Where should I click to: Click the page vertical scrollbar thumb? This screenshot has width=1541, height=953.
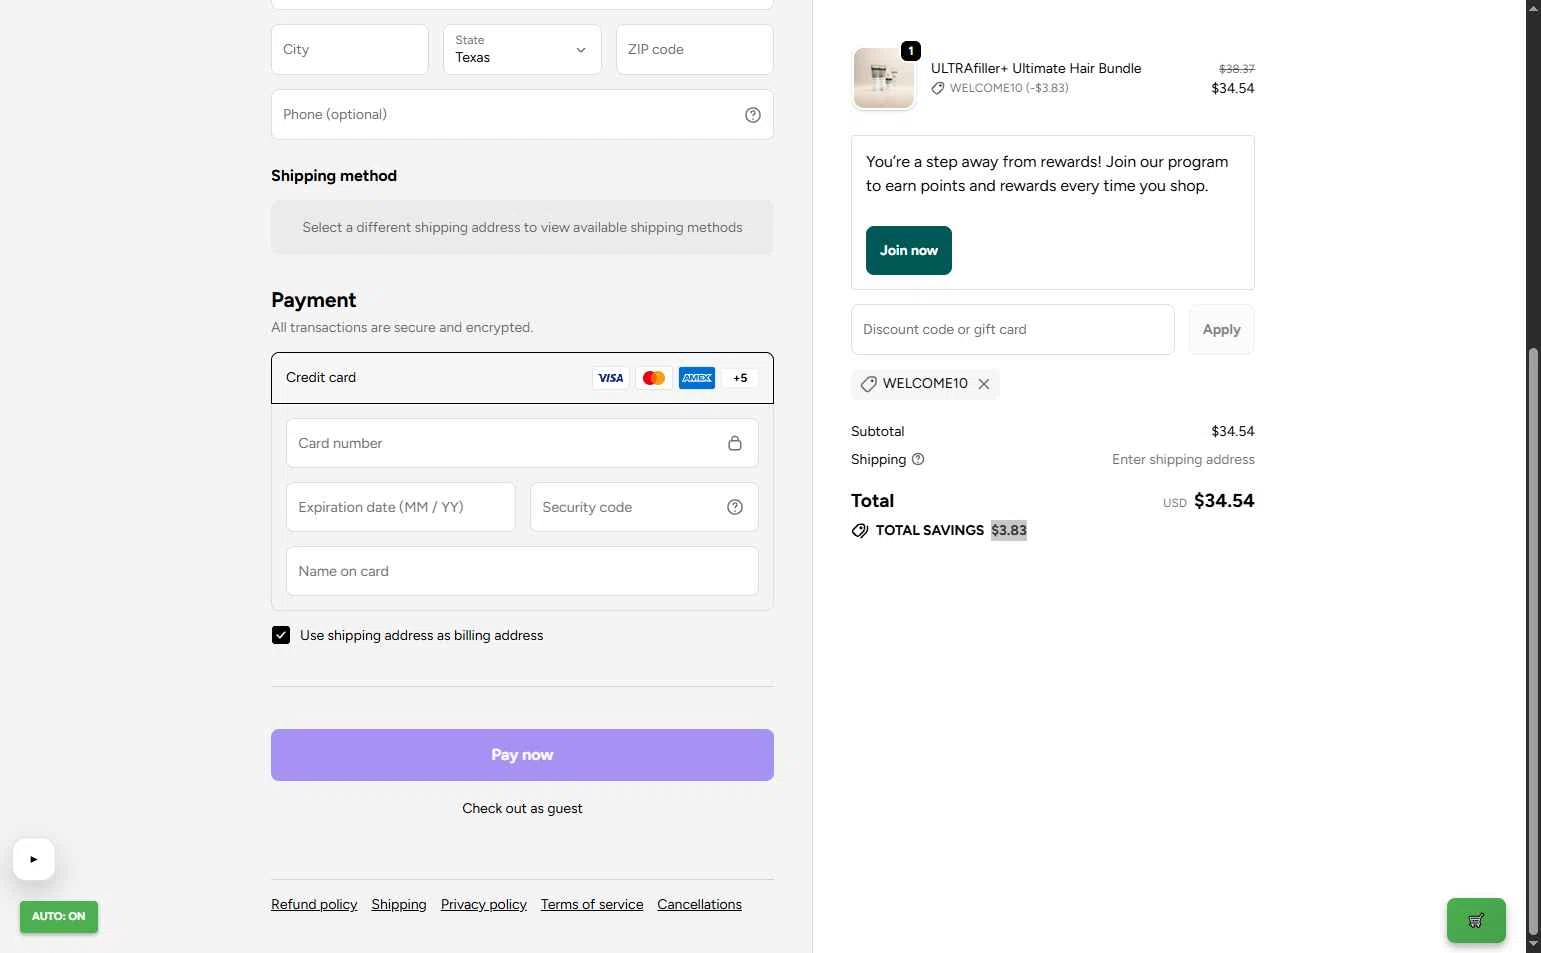[1533, 640]
